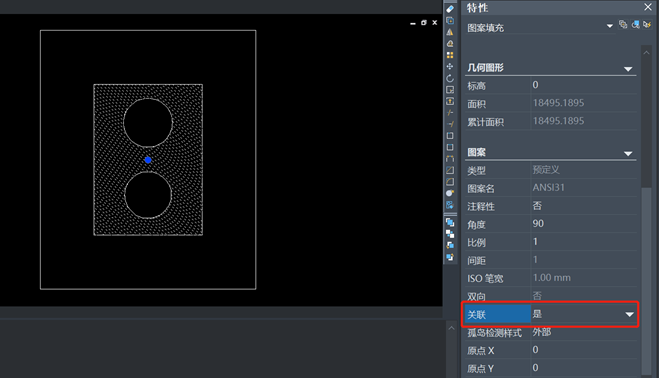Select the Move tool
659x378 pixels.
coord(450,66)
